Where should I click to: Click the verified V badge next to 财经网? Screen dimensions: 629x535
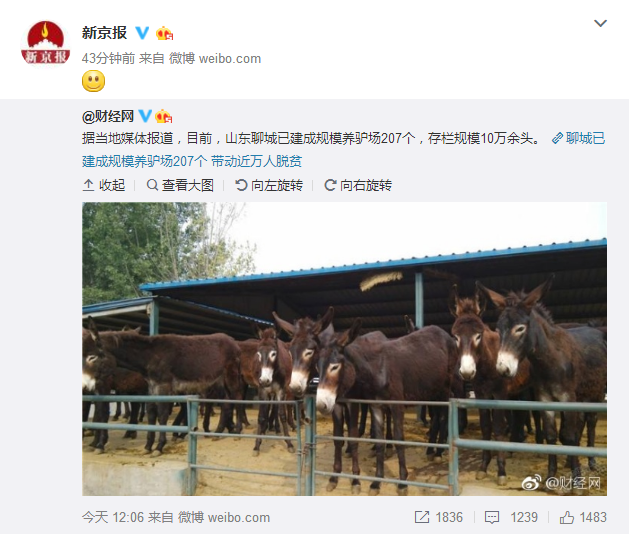tap(145, 116)
